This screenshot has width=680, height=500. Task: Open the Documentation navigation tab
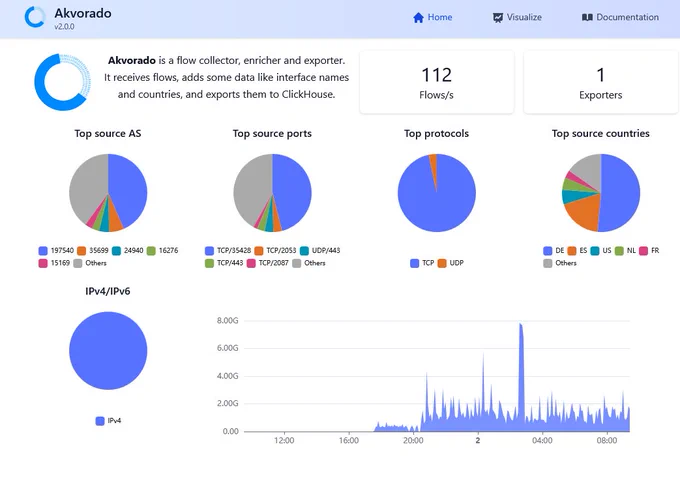620,17
